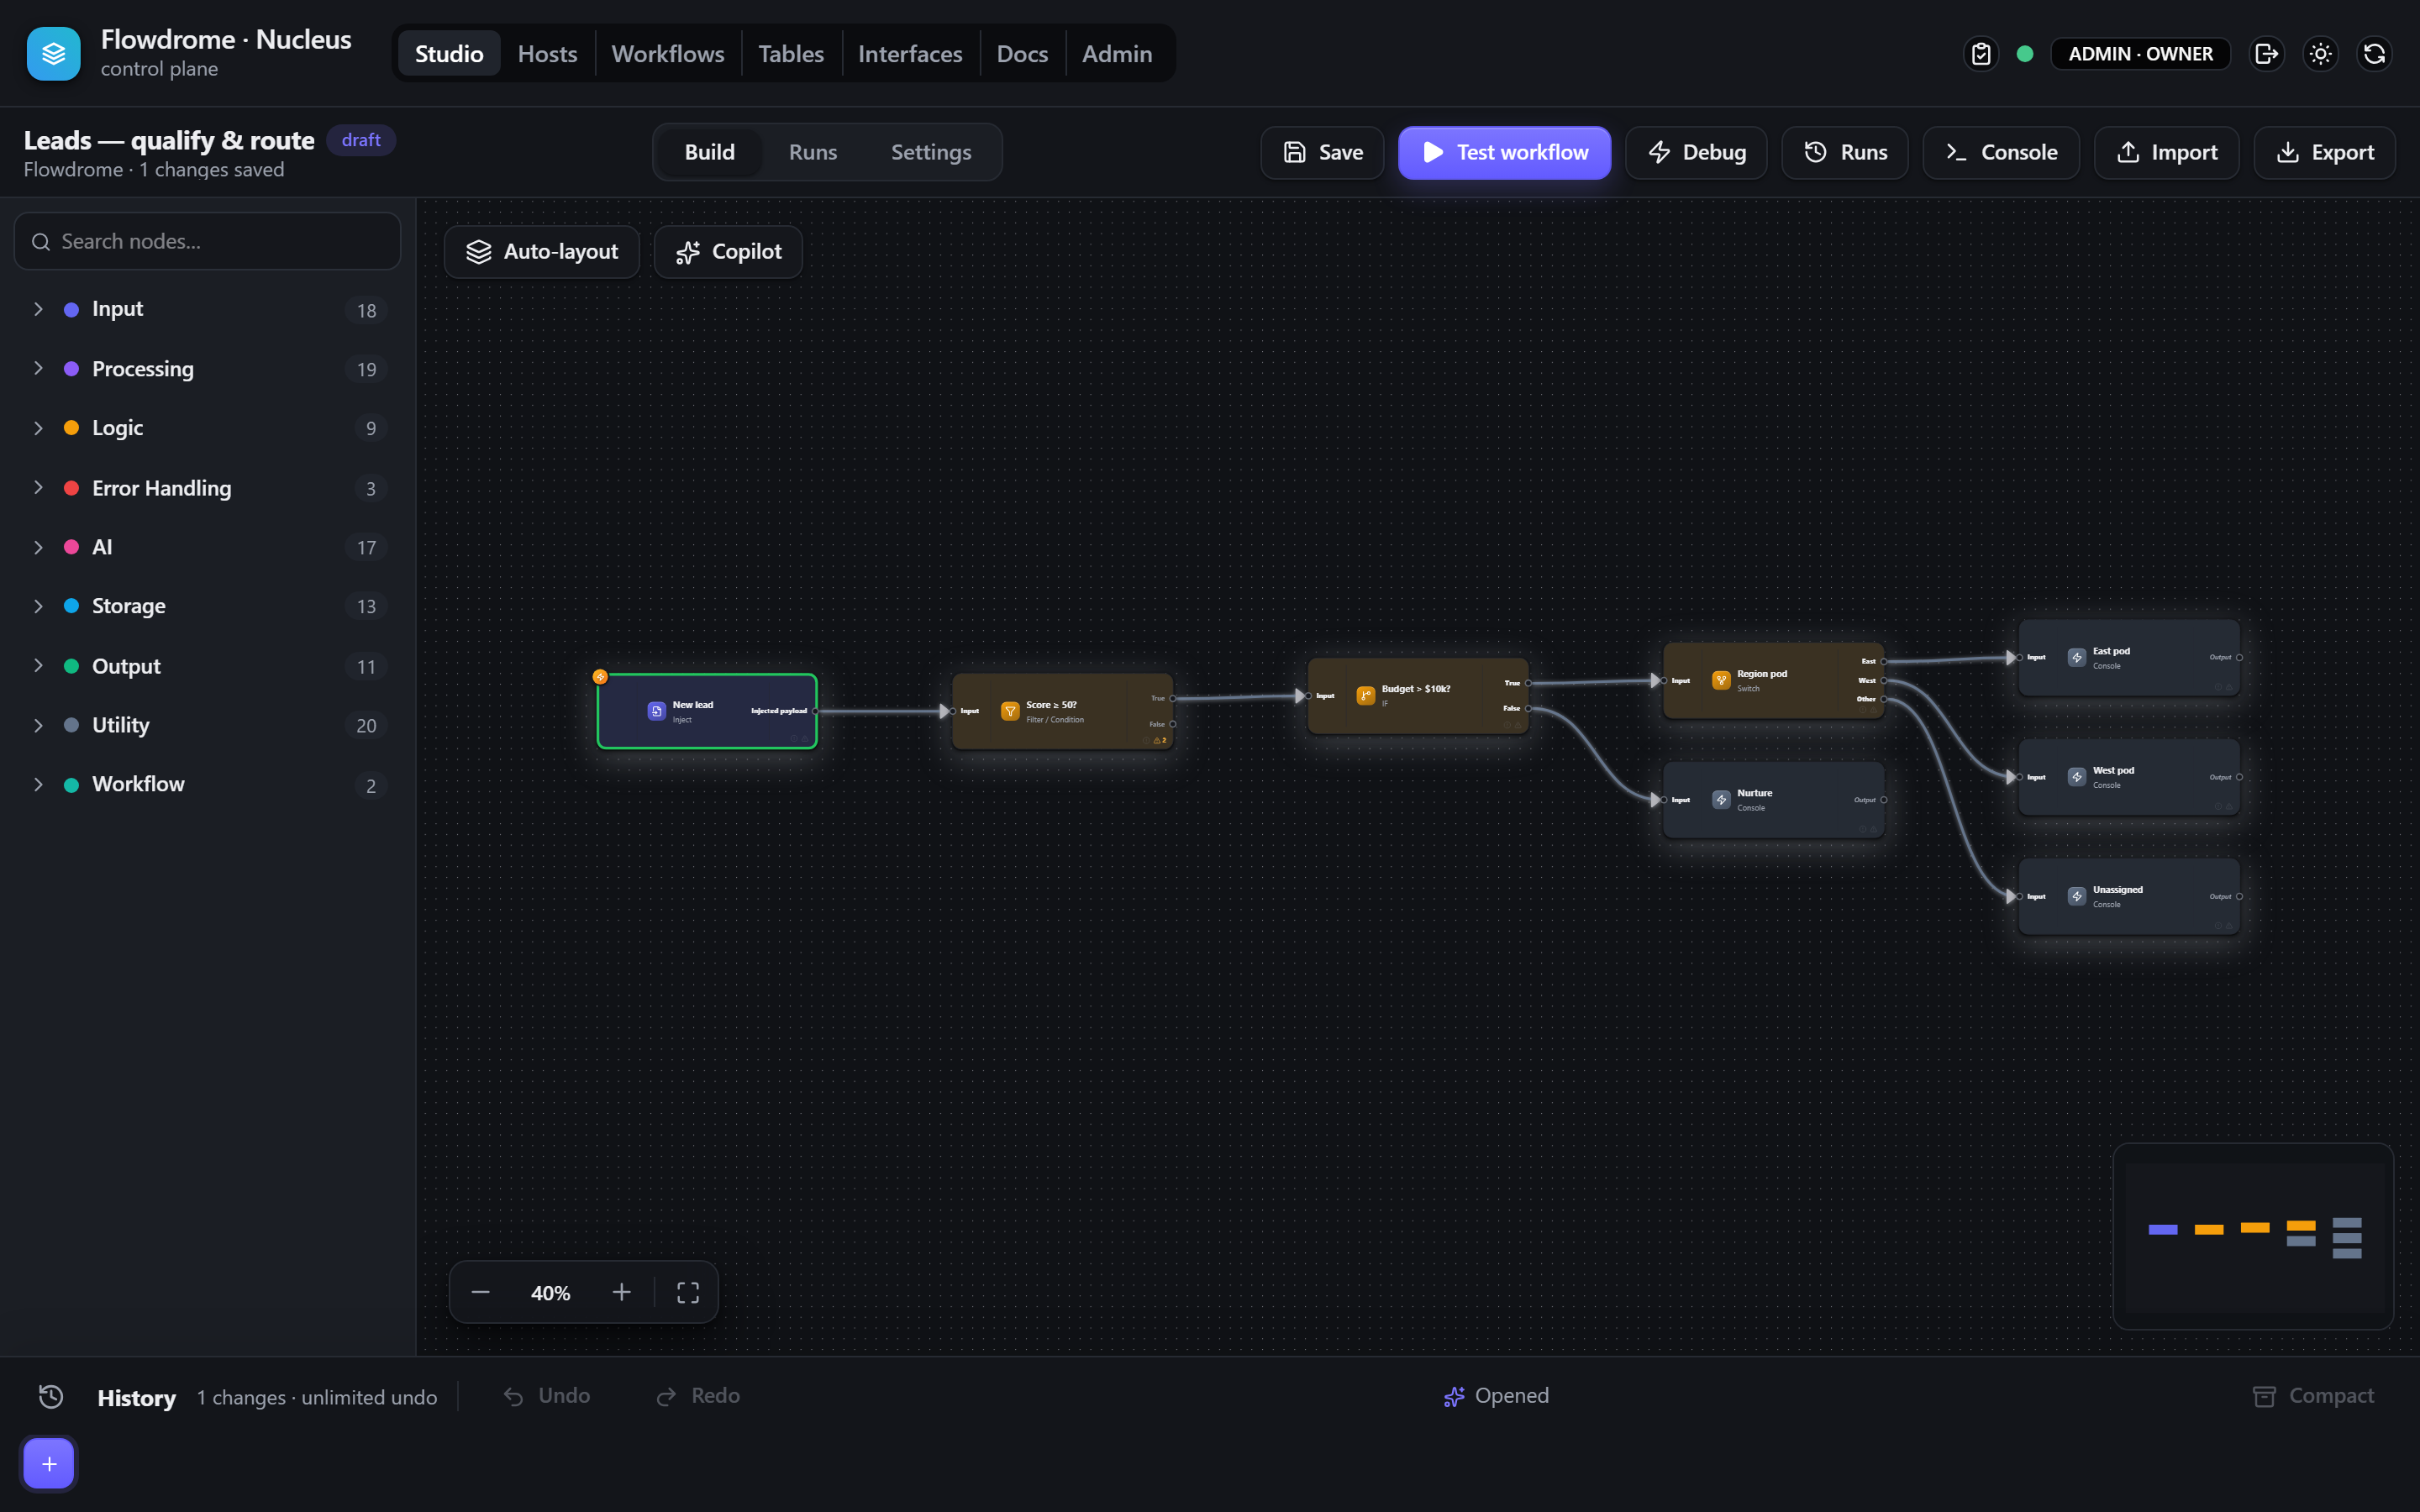Screen dimensions: 2420x1512
Task: Click the orange trigger badge on New lead node
Action: [x=600, y=677]
